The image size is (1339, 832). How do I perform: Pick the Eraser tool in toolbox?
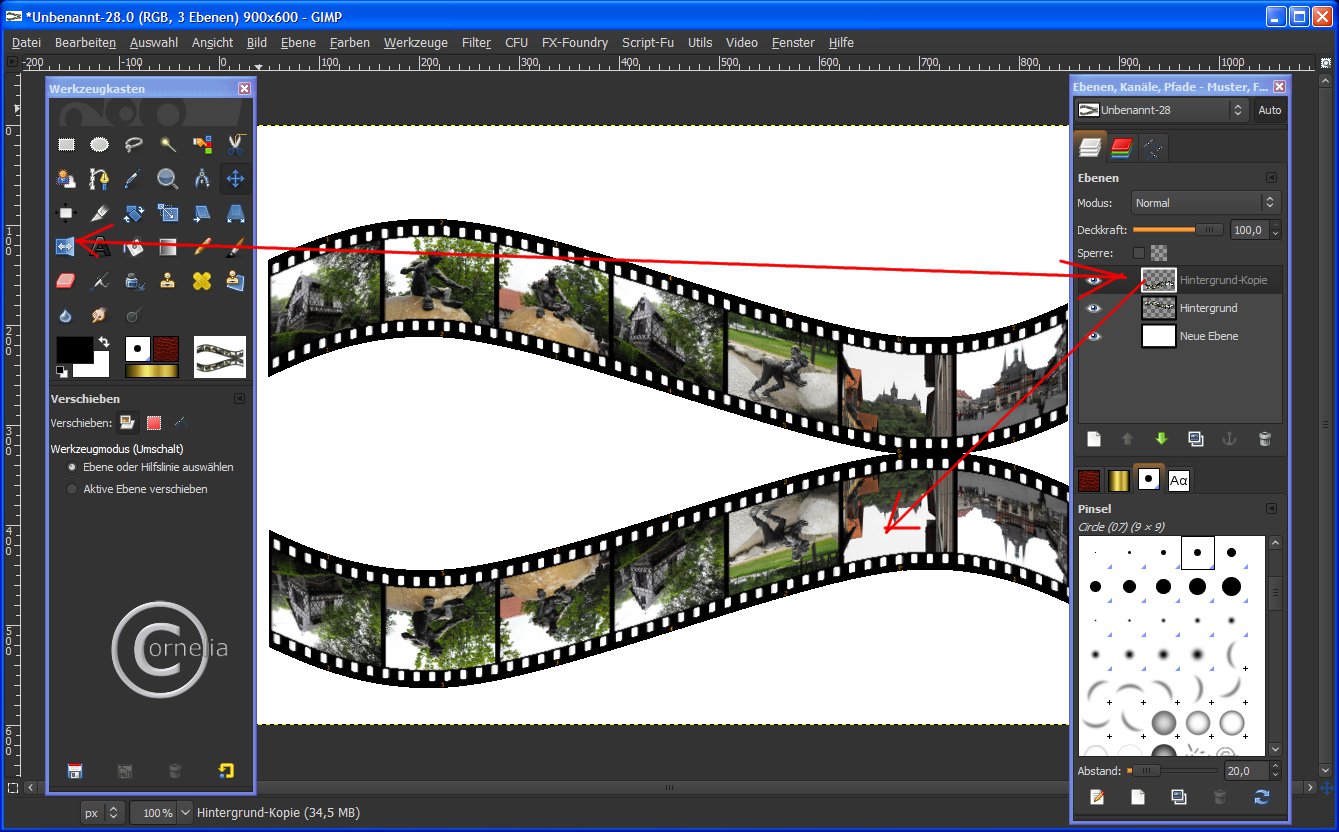click(x=66, y=281)
